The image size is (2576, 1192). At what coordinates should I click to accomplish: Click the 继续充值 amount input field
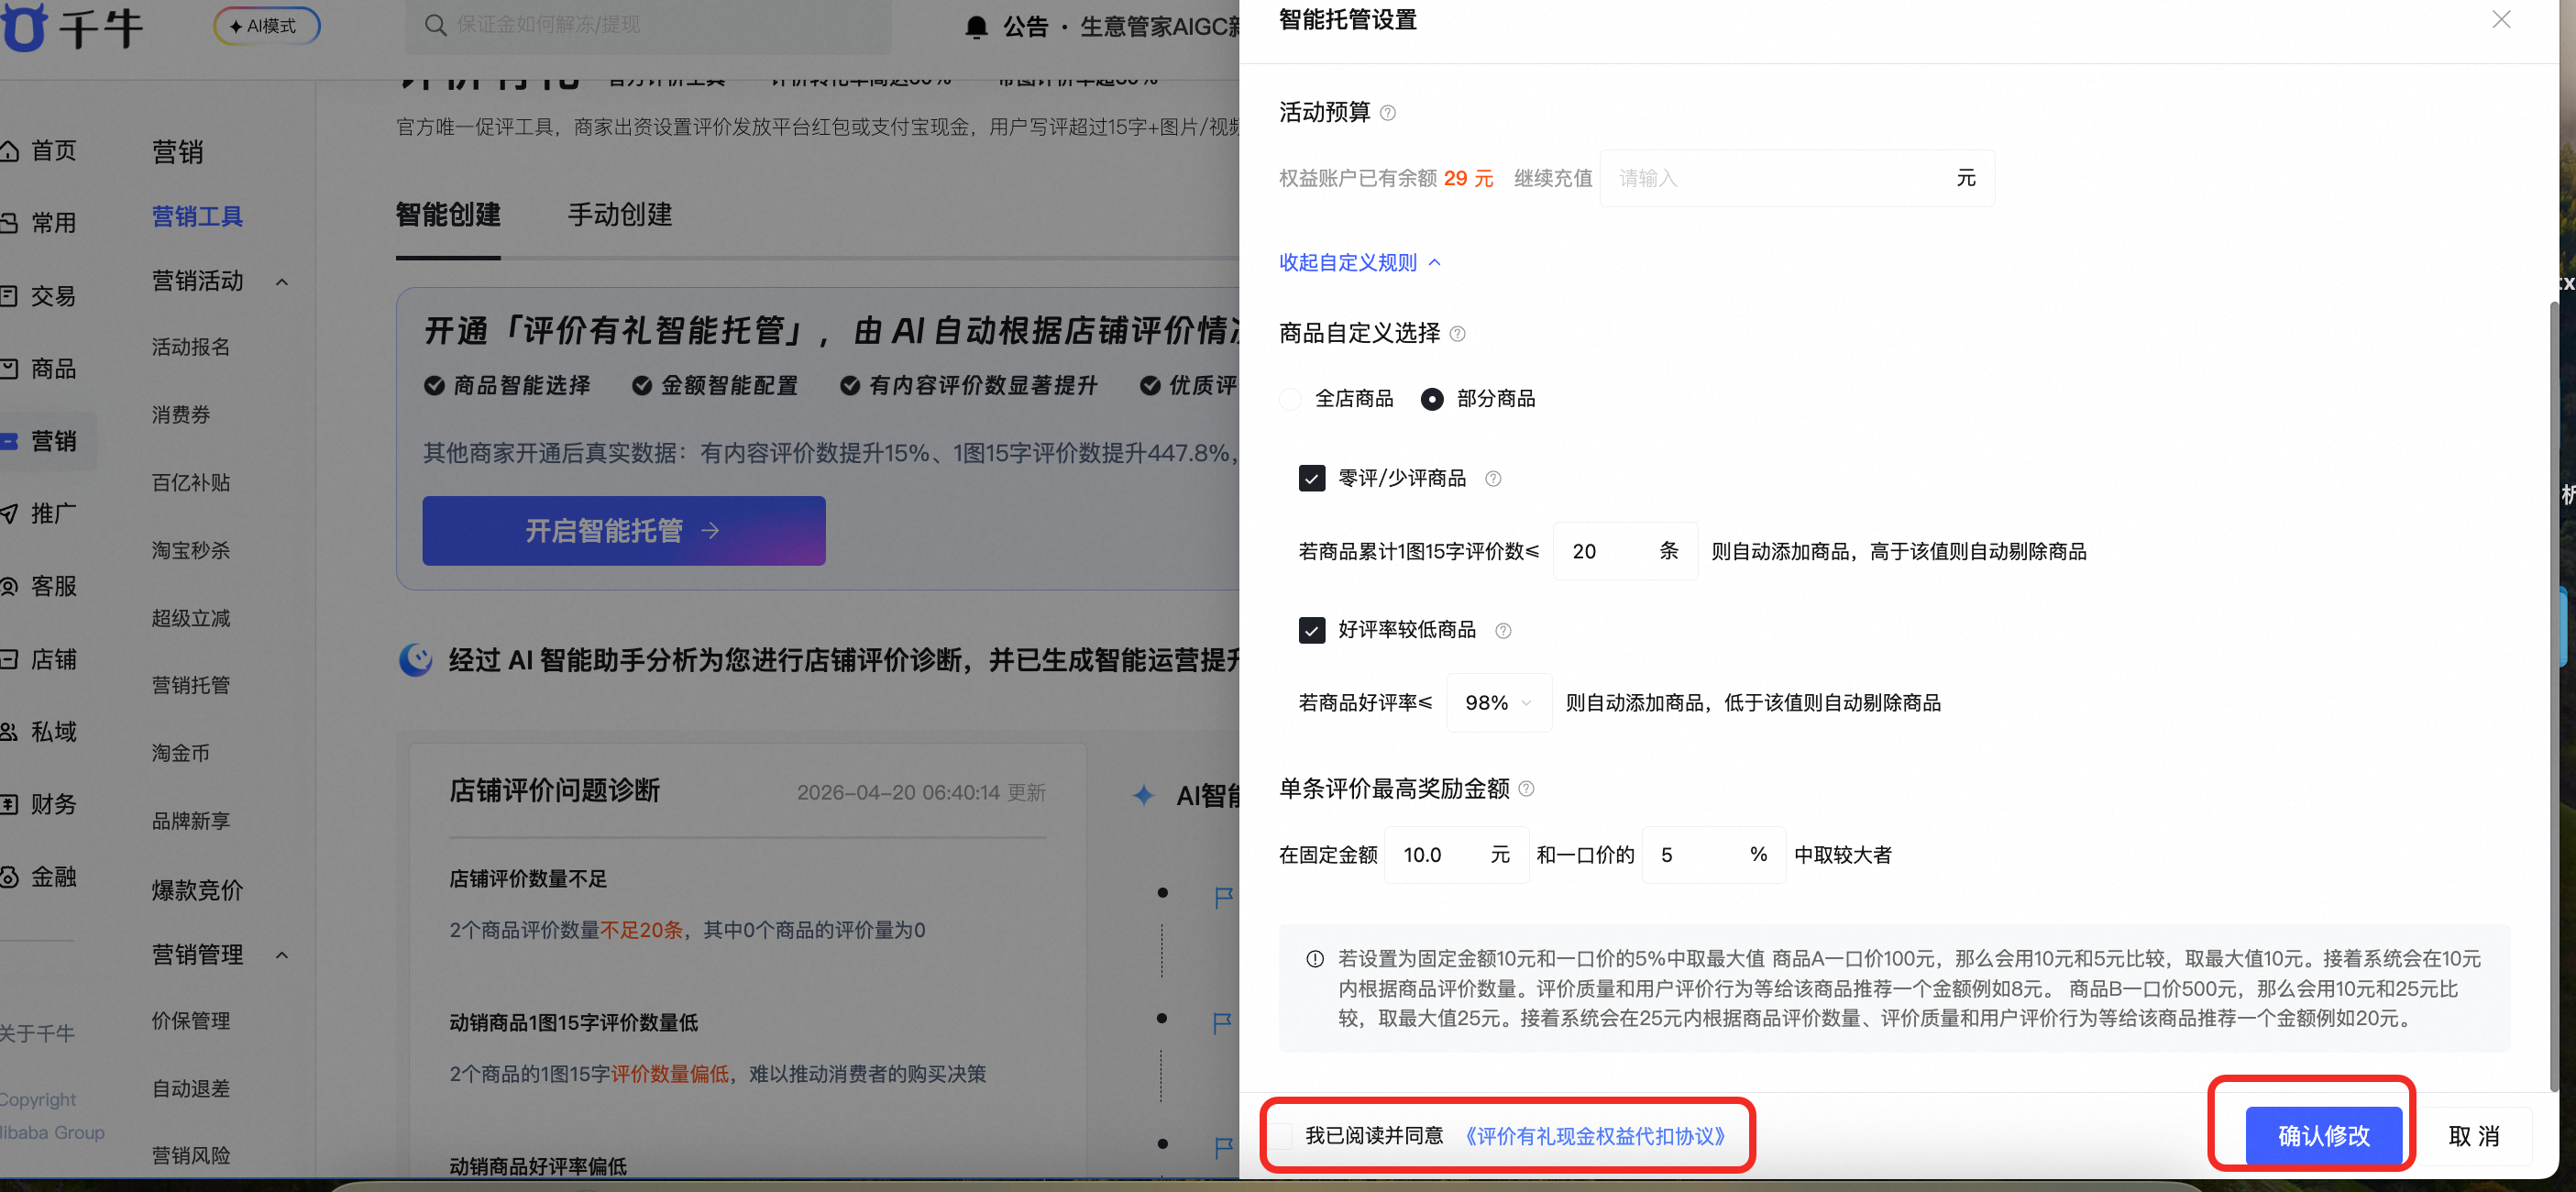1797,179
